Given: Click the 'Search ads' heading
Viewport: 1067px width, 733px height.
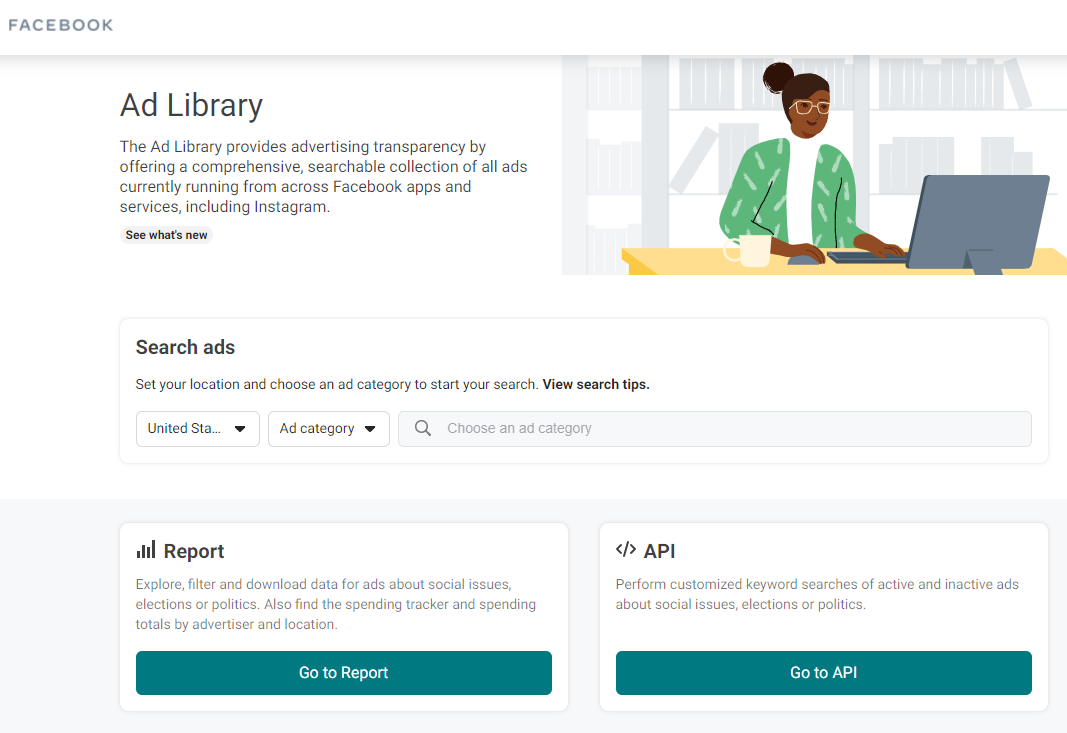Looking at the screenshot, I should (x=185, y=347).
